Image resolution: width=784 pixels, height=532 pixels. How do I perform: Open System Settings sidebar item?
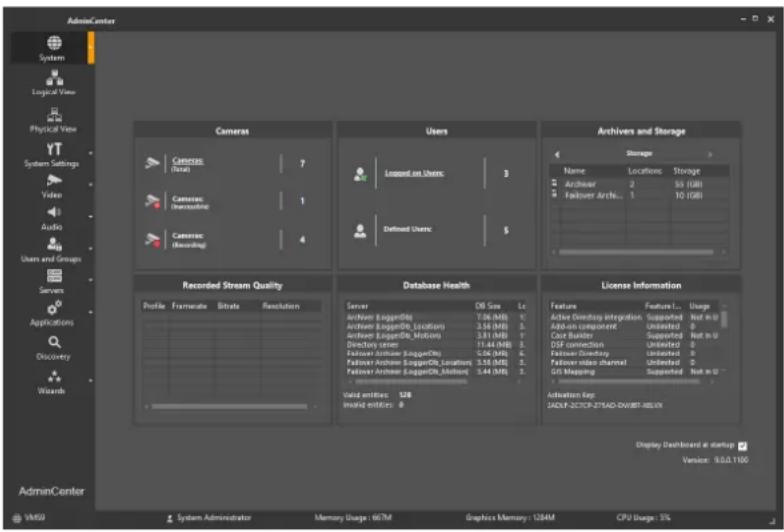pyautogui.click(x=52, y=154)
